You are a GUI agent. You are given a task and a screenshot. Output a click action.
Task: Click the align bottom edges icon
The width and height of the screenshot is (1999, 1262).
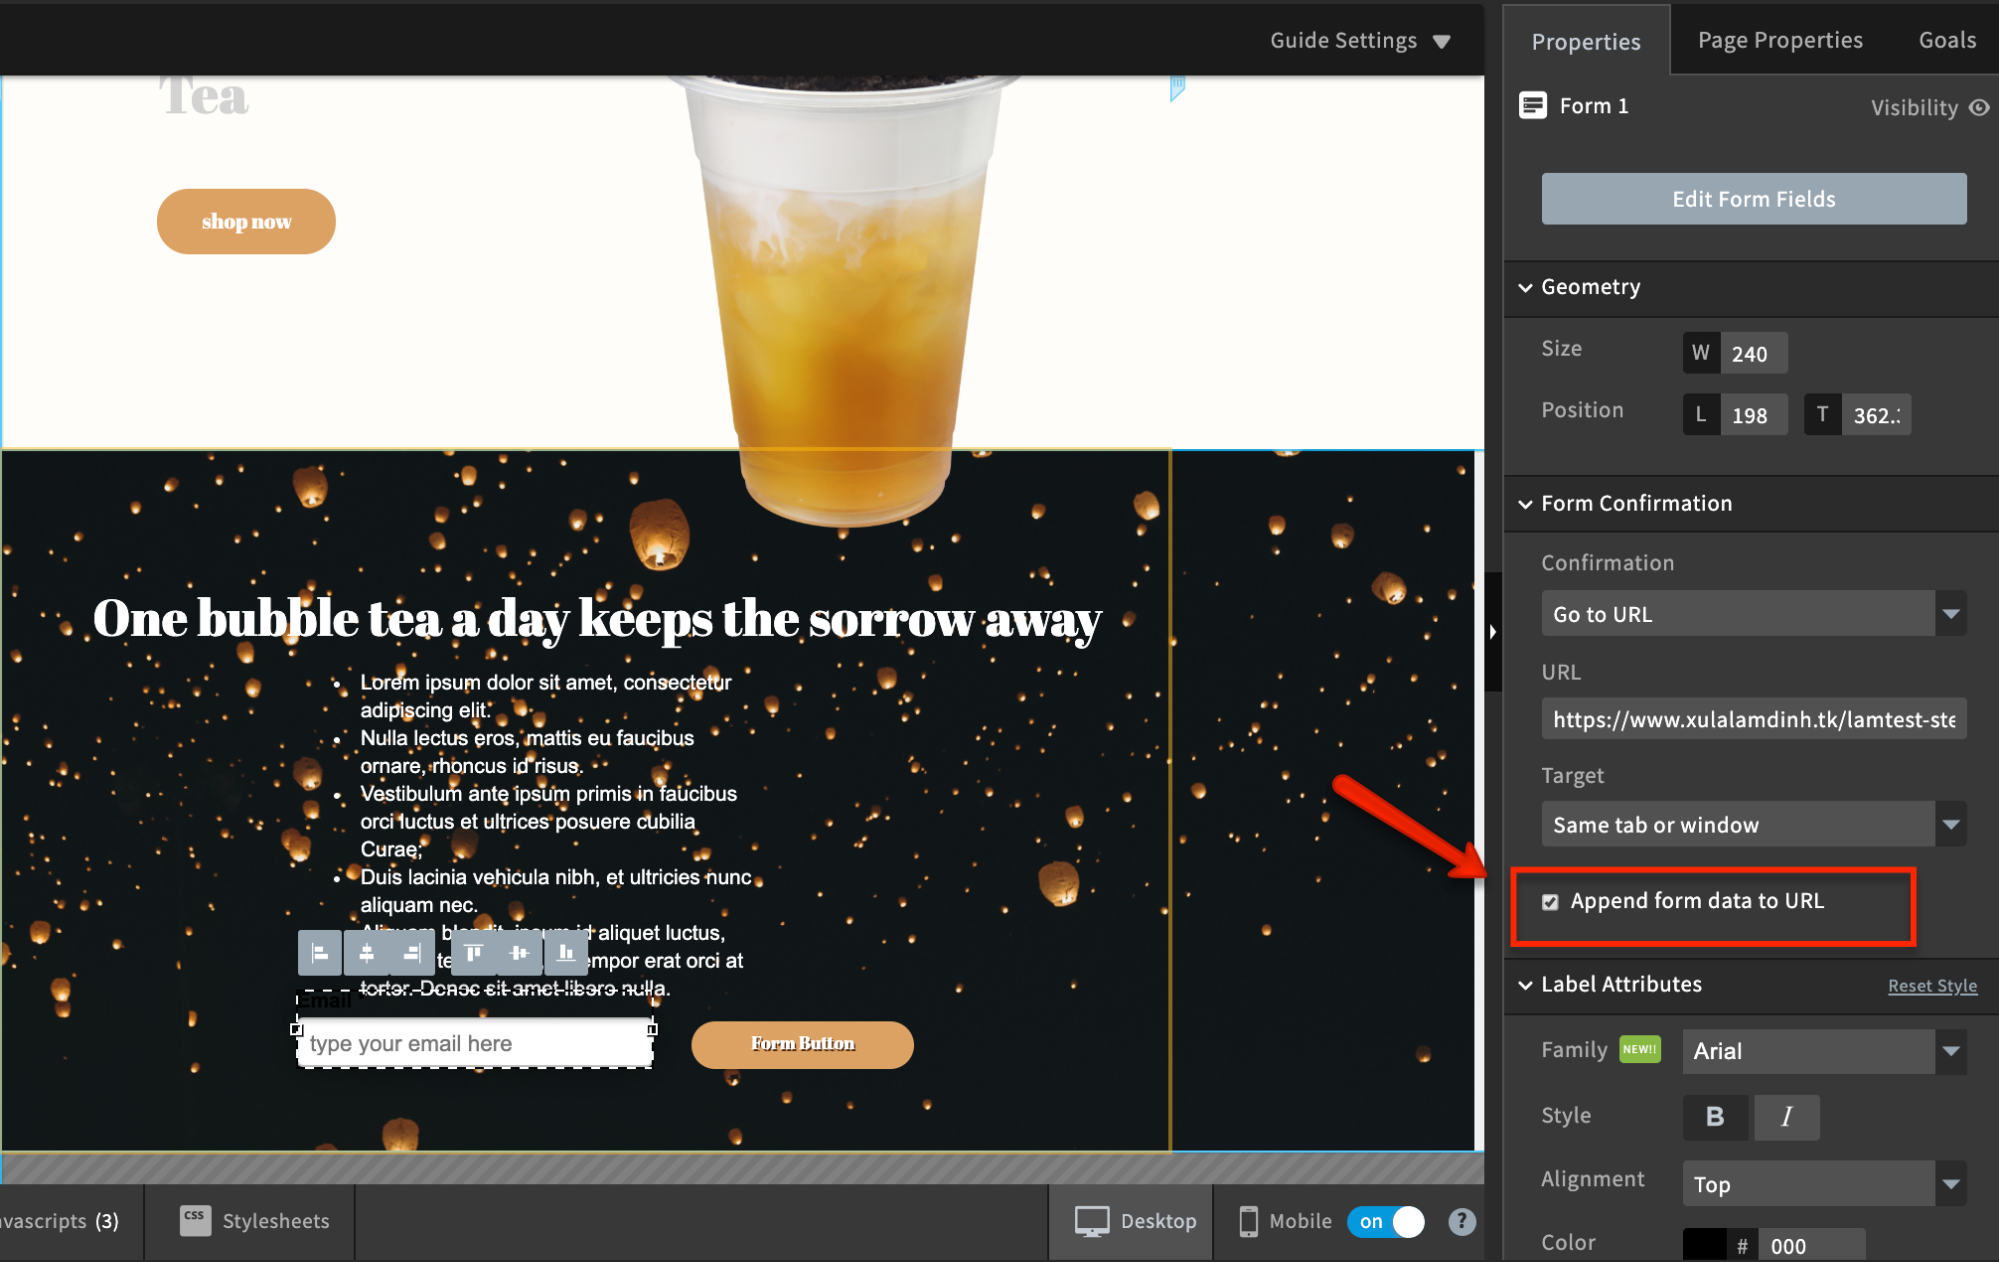(x=566, y=953)
